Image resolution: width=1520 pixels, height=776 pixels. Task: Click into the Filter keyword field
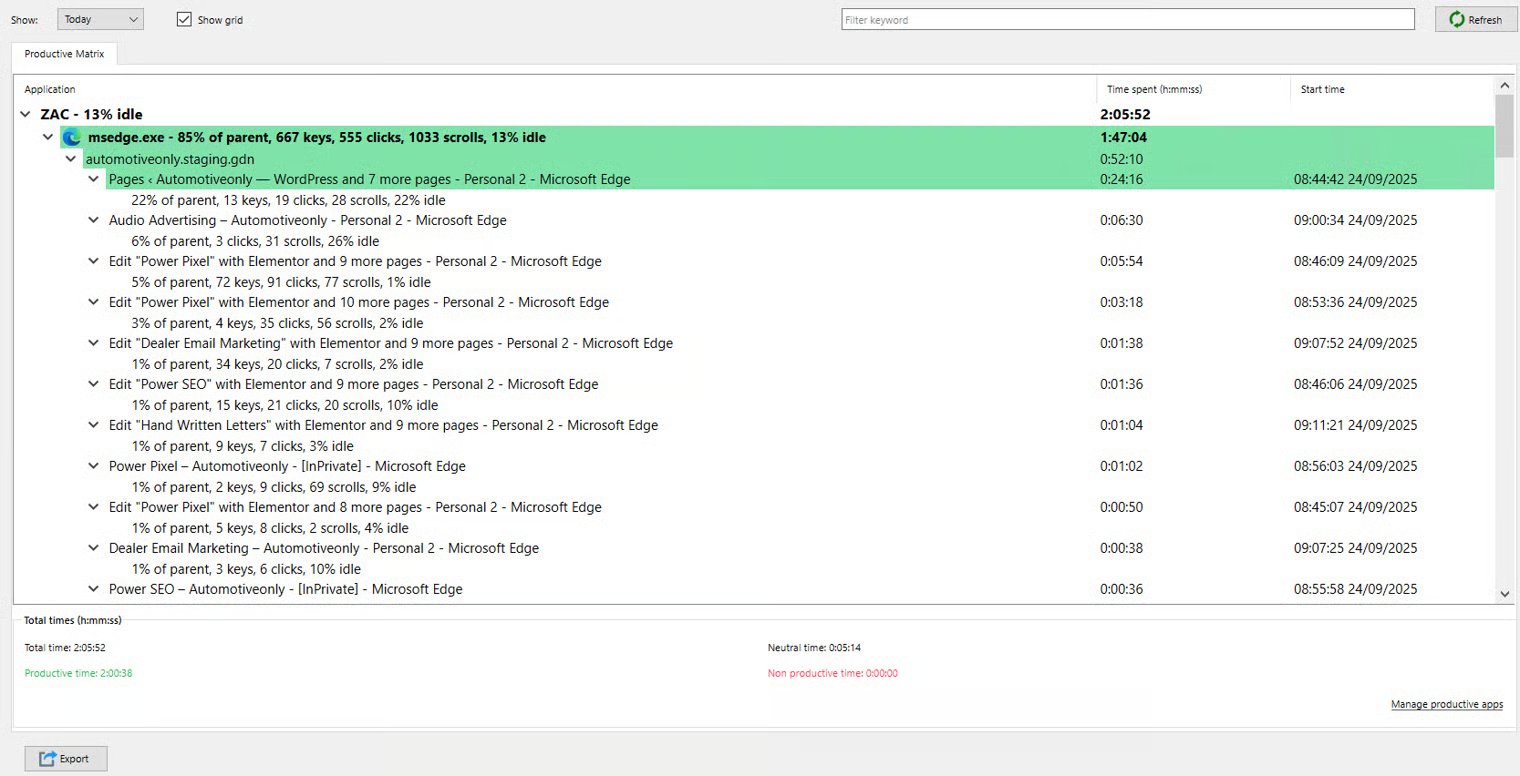(x=1127, y=19)
